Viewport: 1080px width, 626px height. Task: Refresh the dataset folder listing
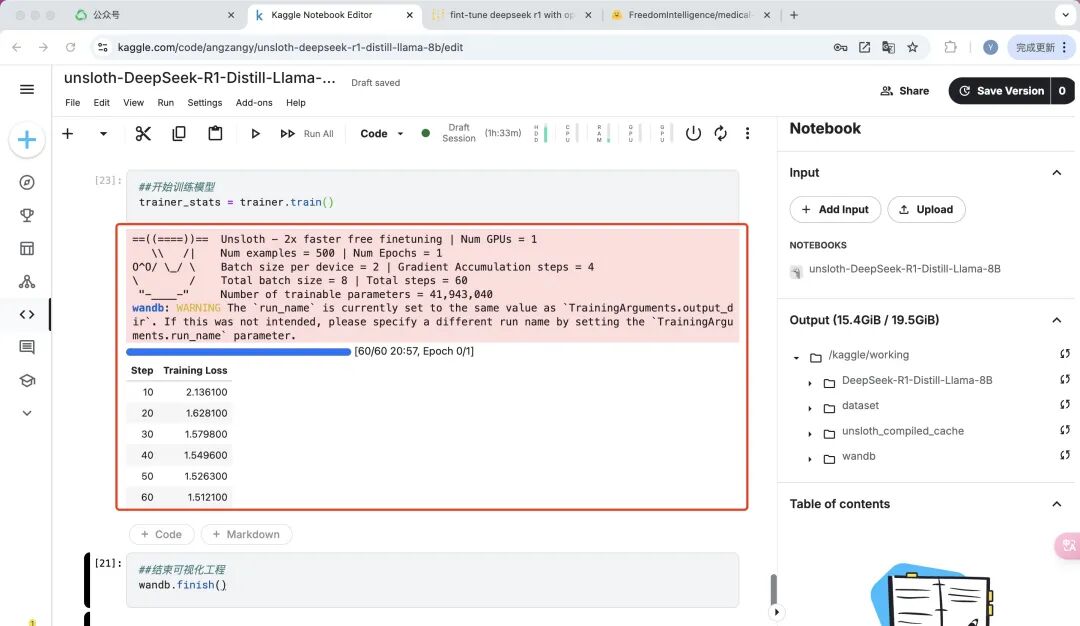point(1065,405)
